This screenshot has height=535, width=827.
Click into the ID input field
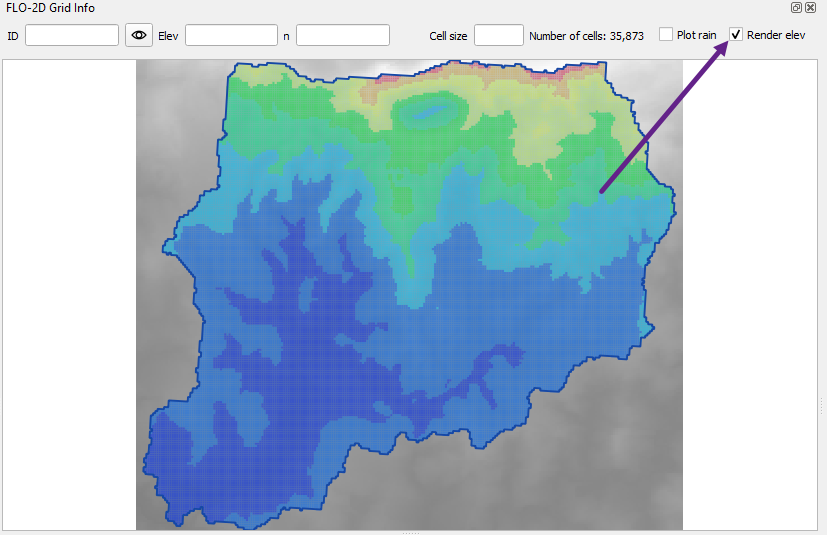pyautogui.click(x=72, y=35)
